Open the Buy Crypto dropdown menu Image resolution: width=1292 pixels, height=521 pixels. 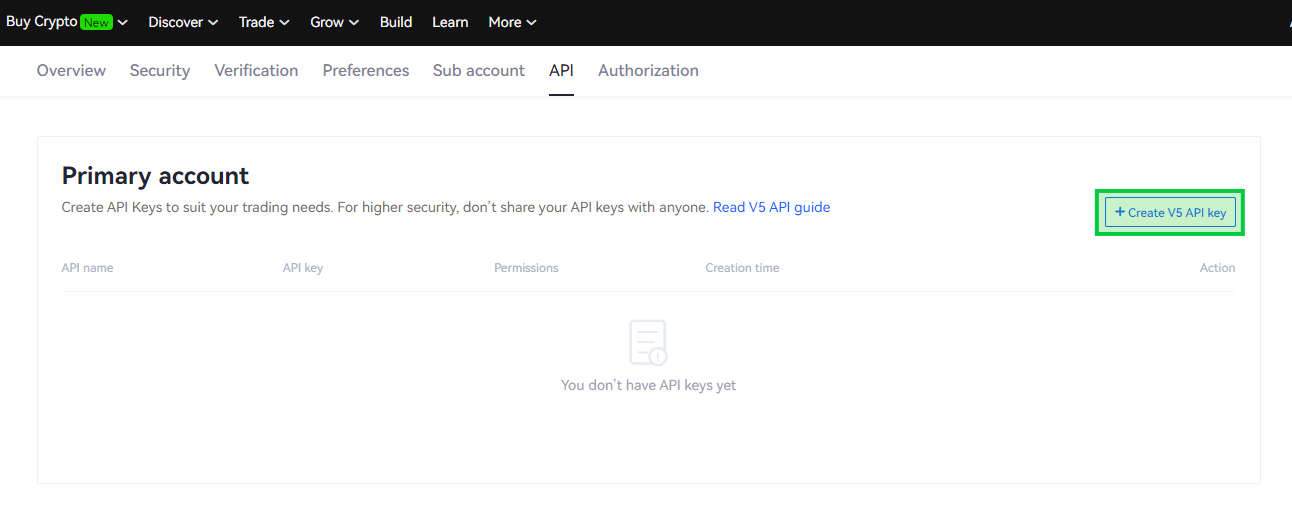(x=66, y=22)
